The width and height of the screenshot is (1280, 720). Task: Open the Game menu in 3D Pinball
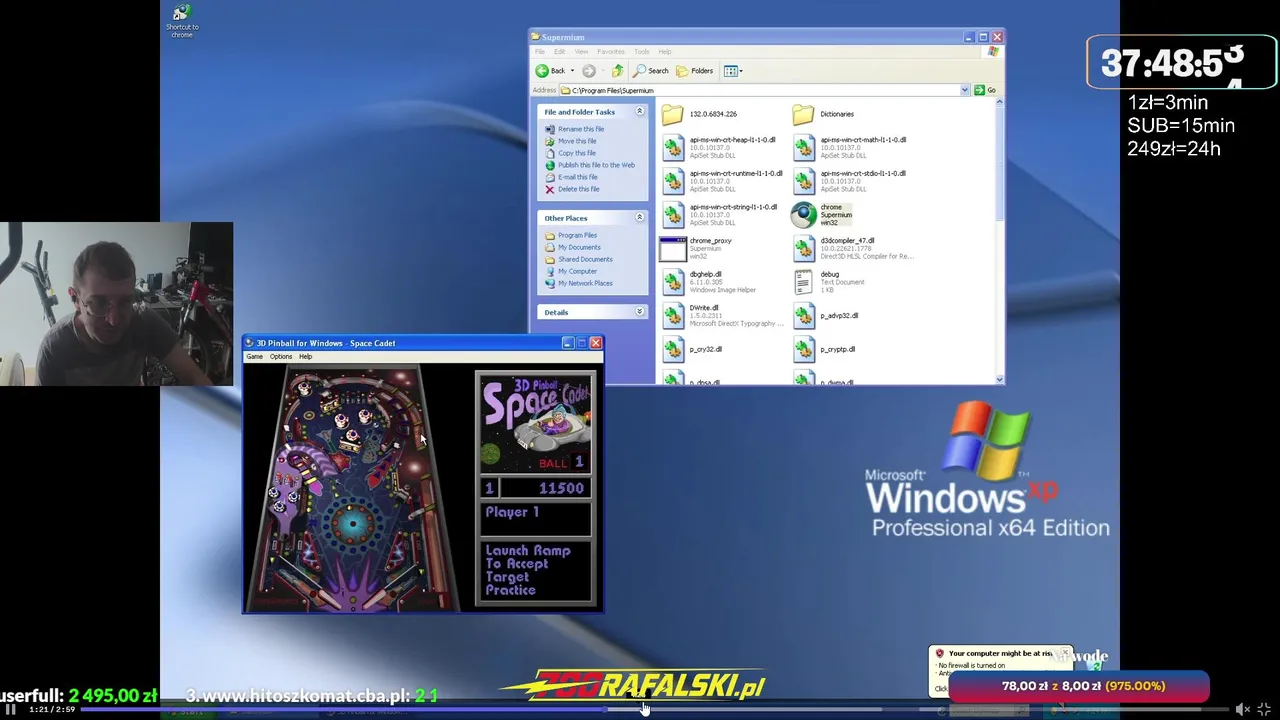(255, 356)
